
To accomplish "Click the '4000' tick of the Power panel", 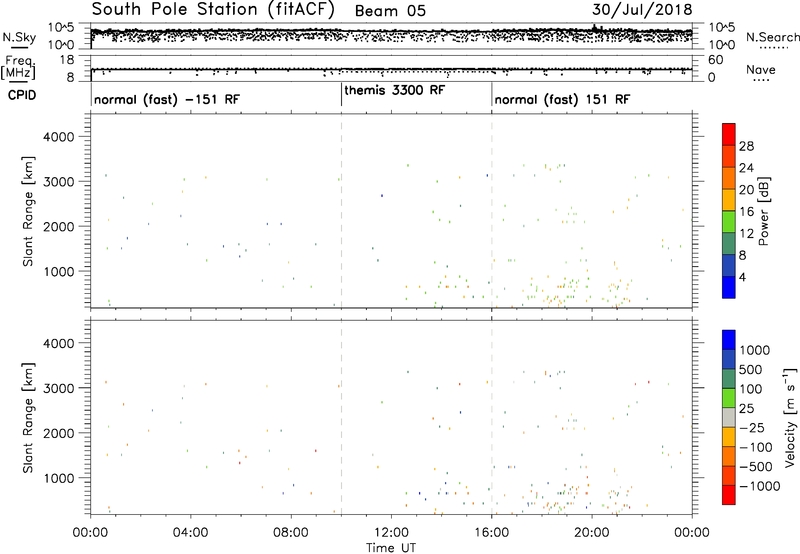I will 59,137.
